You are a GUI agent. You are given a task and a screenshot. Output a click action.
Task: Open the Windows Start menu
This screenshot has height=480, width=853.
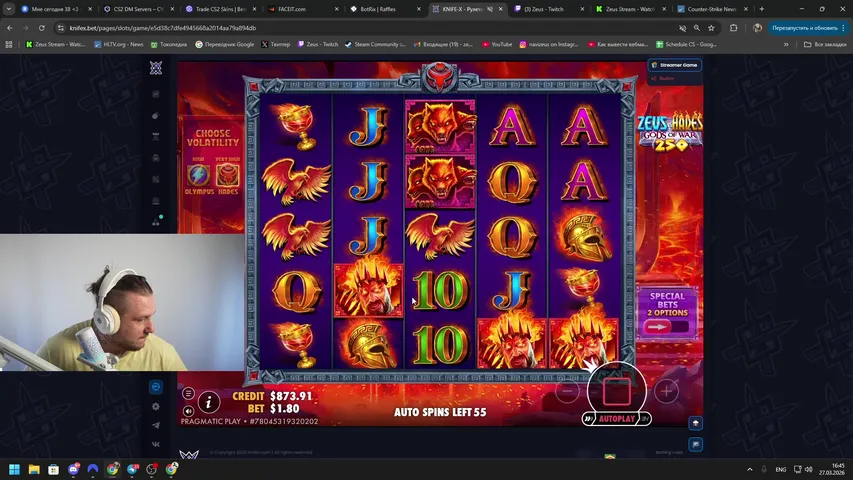[x=15, y=469]
